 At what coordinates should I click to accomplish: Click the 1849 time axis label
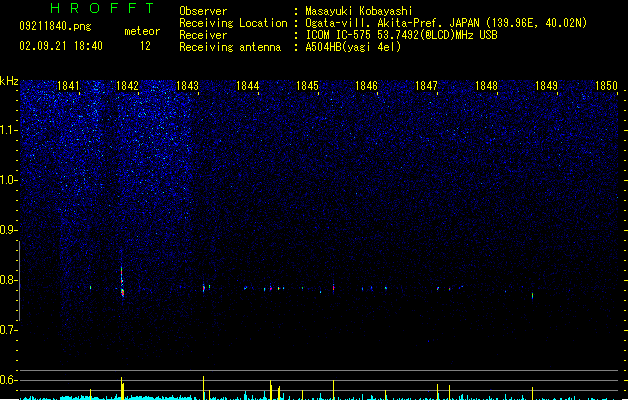[x=546, y=86]
